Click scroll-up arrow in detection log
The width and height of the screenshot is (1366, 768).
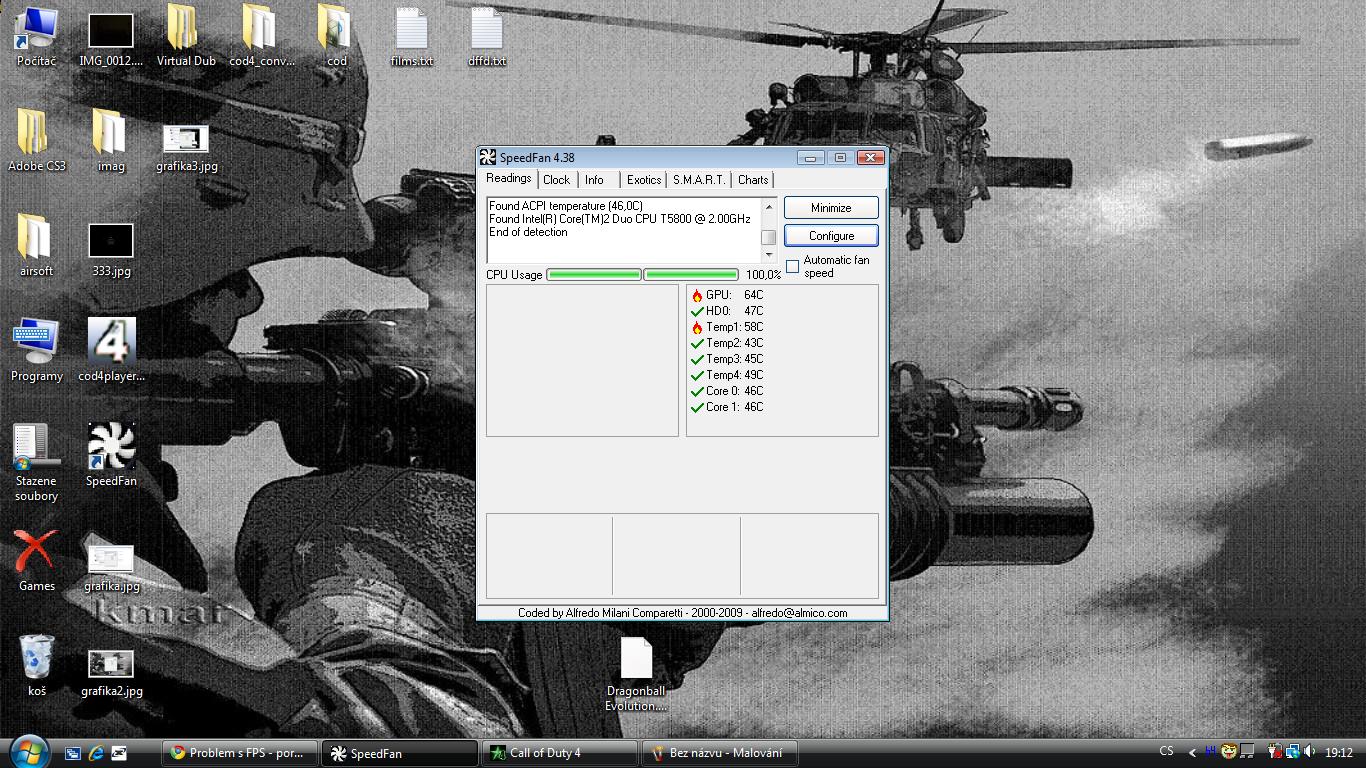769,206
